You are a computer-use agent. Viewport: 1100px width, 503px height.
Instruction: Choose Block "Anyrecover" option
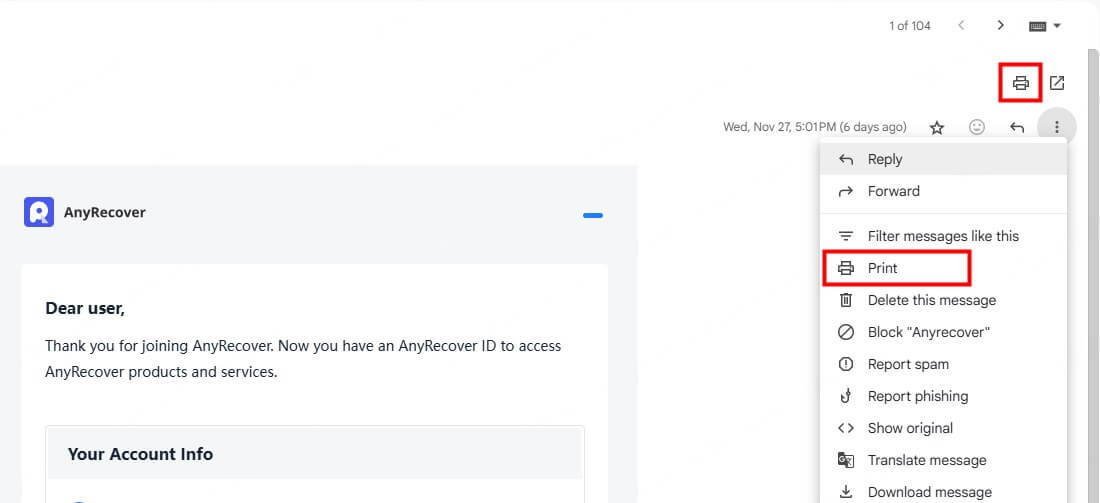pyautogui.click(x=928, y=332)
